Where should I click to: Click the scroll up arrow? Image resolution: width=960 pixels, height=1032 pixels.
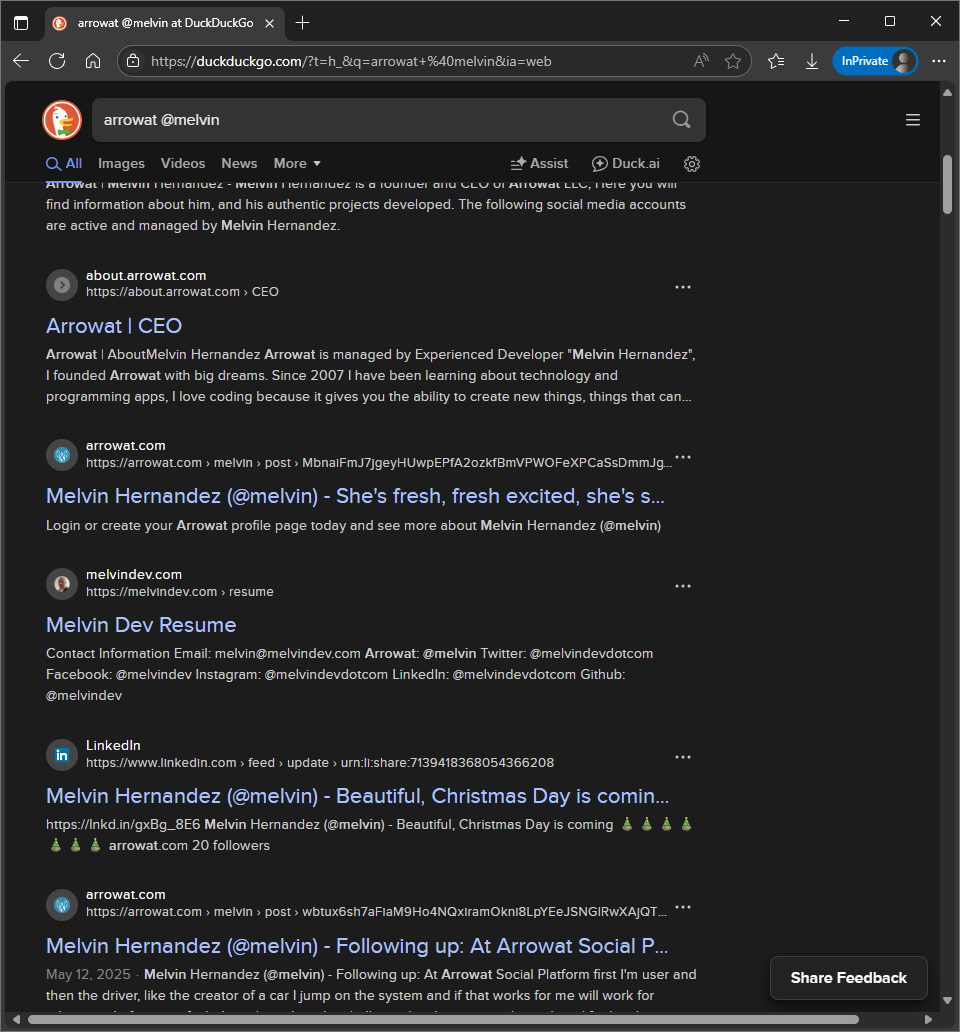947,93
